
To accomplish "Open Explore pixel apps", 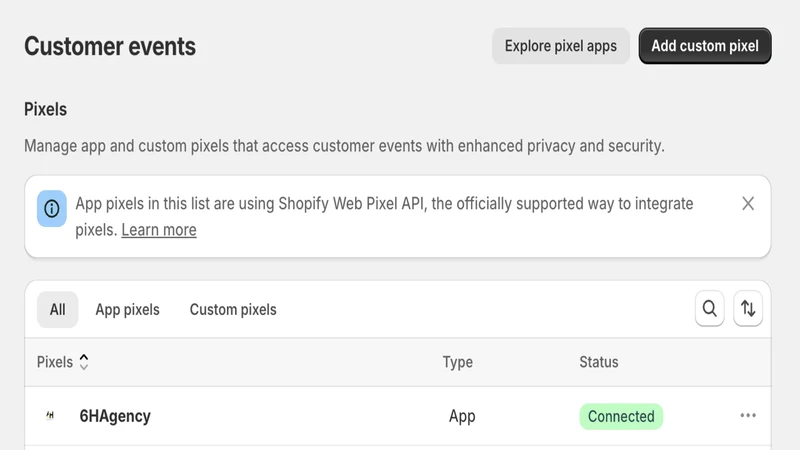I will [561, 46].
